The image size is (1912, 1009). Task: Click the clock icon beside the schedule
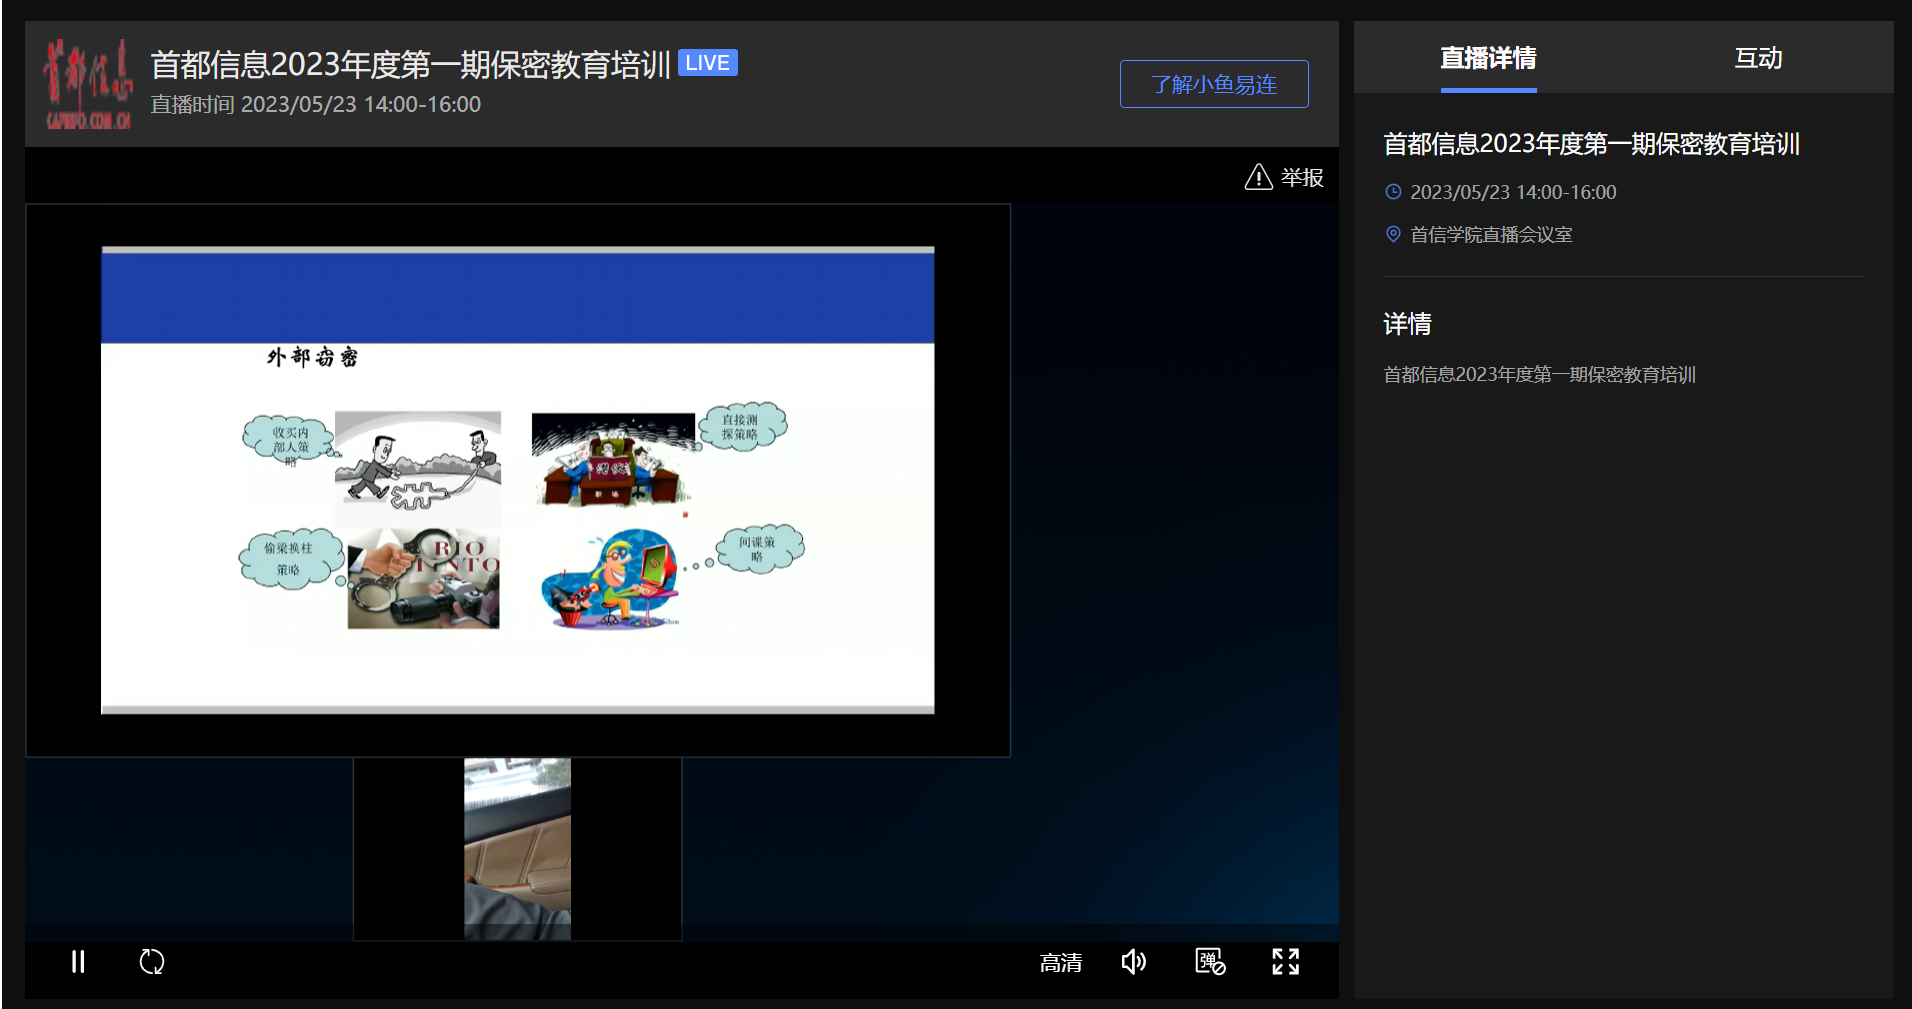[x=1393, y=192]
